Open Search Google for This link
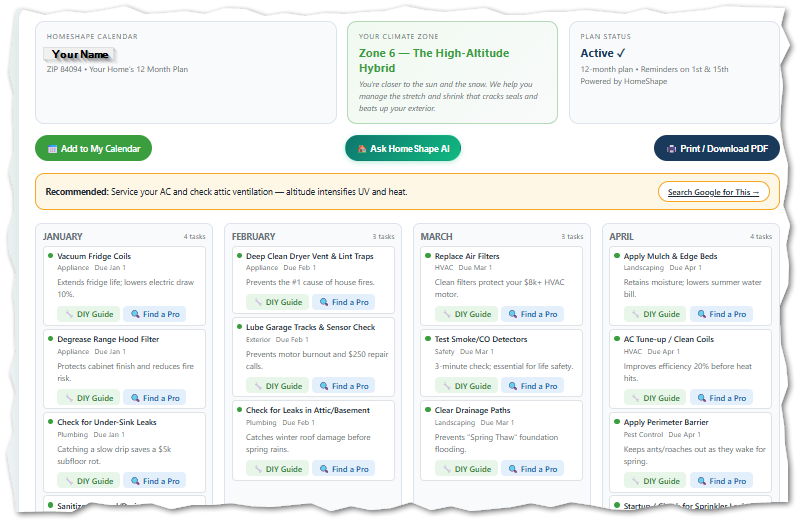This screenshot has height=522, width=800. [x=713, y=192]
